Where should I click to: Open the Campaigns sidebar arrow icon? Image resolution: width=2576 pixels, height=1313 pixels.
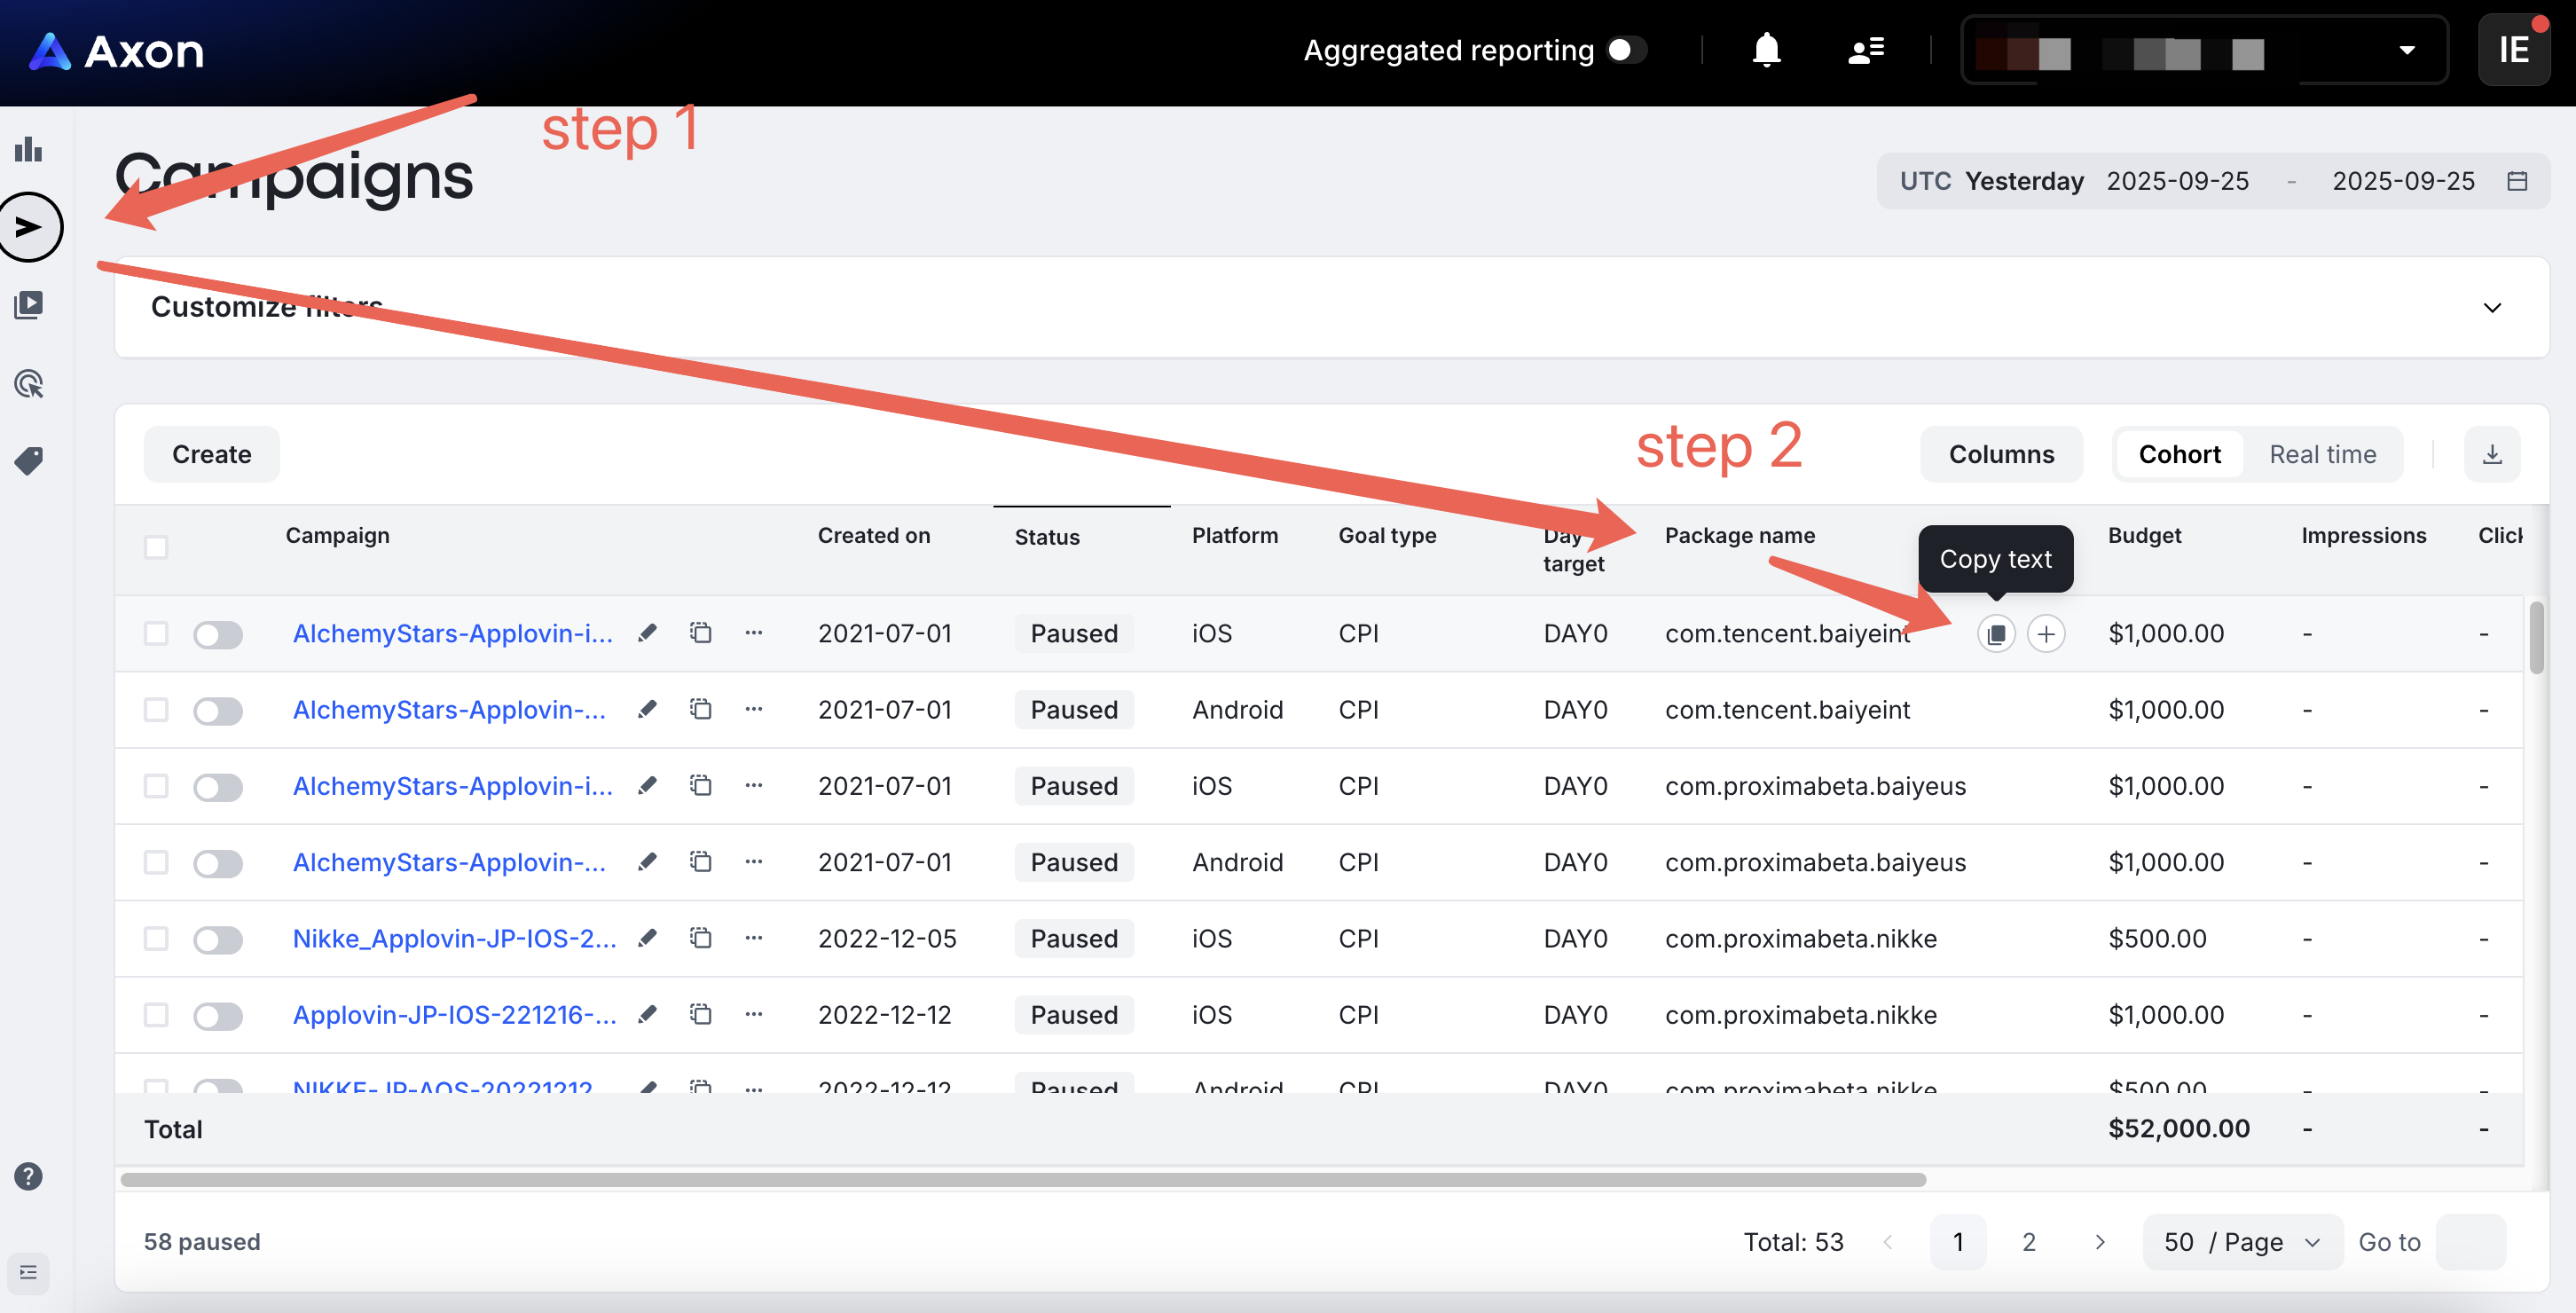30,228
